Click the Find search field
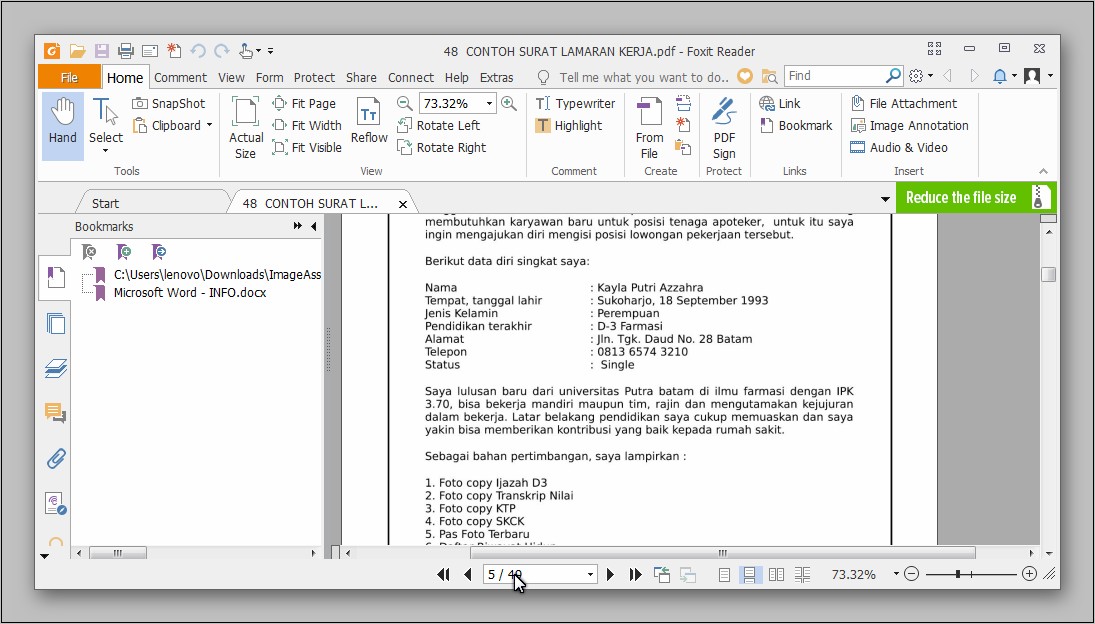The height and width of the screenshot is (624, 1095). 835,75
